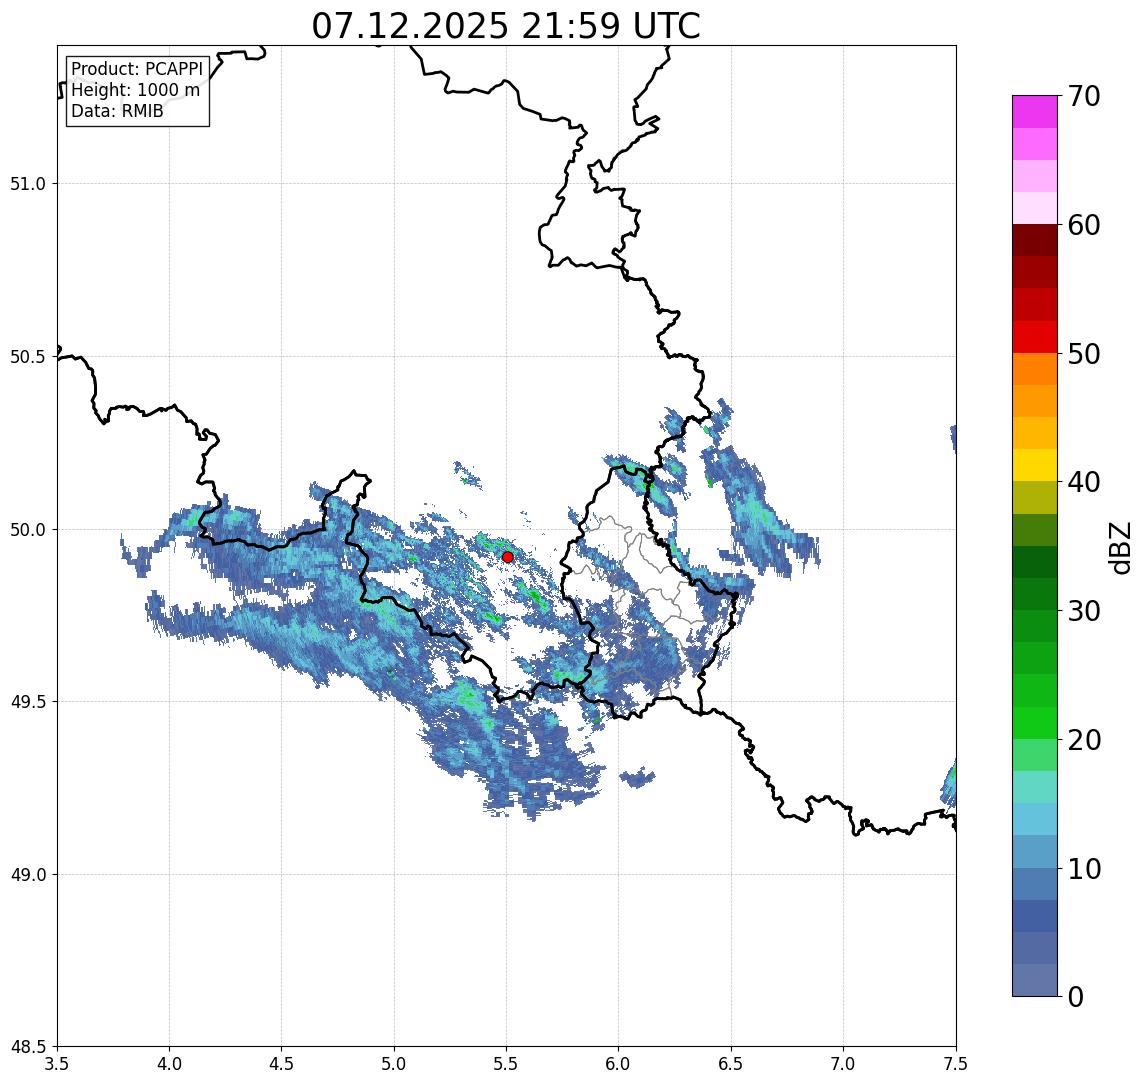
Task: Click the red station marker dot on the map
Action: (508, 557)
